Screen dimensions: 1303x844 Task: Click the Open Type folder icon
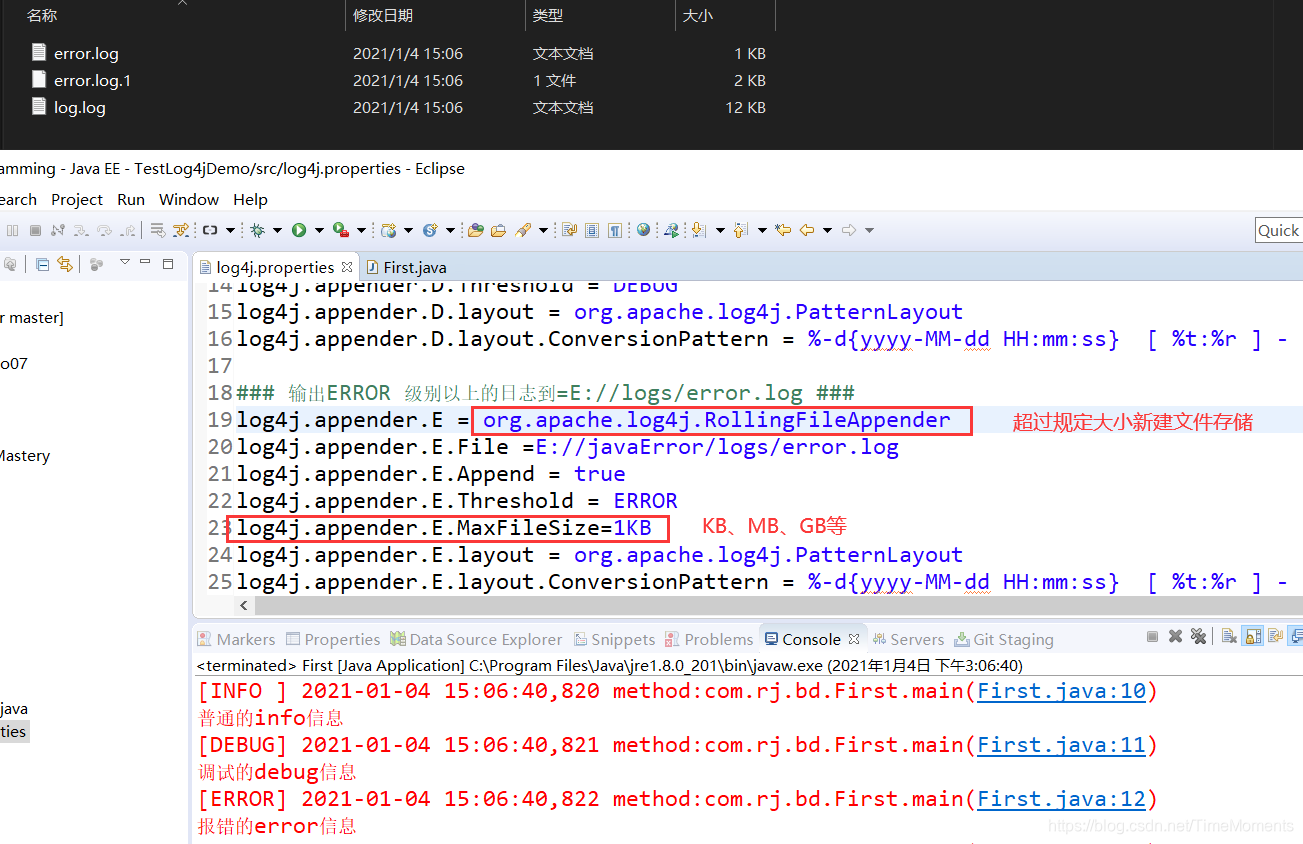click(476, 230)
